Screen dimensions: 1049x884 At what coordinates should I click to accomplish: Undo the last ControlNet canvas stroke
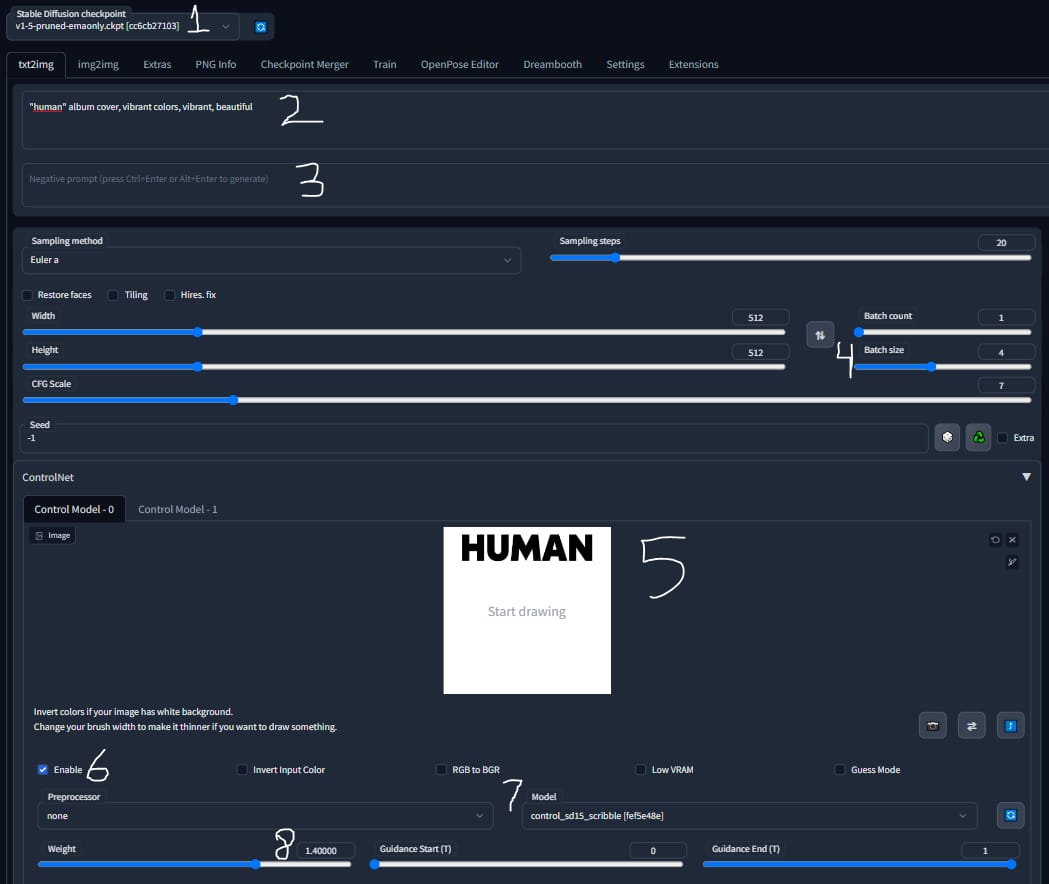[x=995, y=539]
